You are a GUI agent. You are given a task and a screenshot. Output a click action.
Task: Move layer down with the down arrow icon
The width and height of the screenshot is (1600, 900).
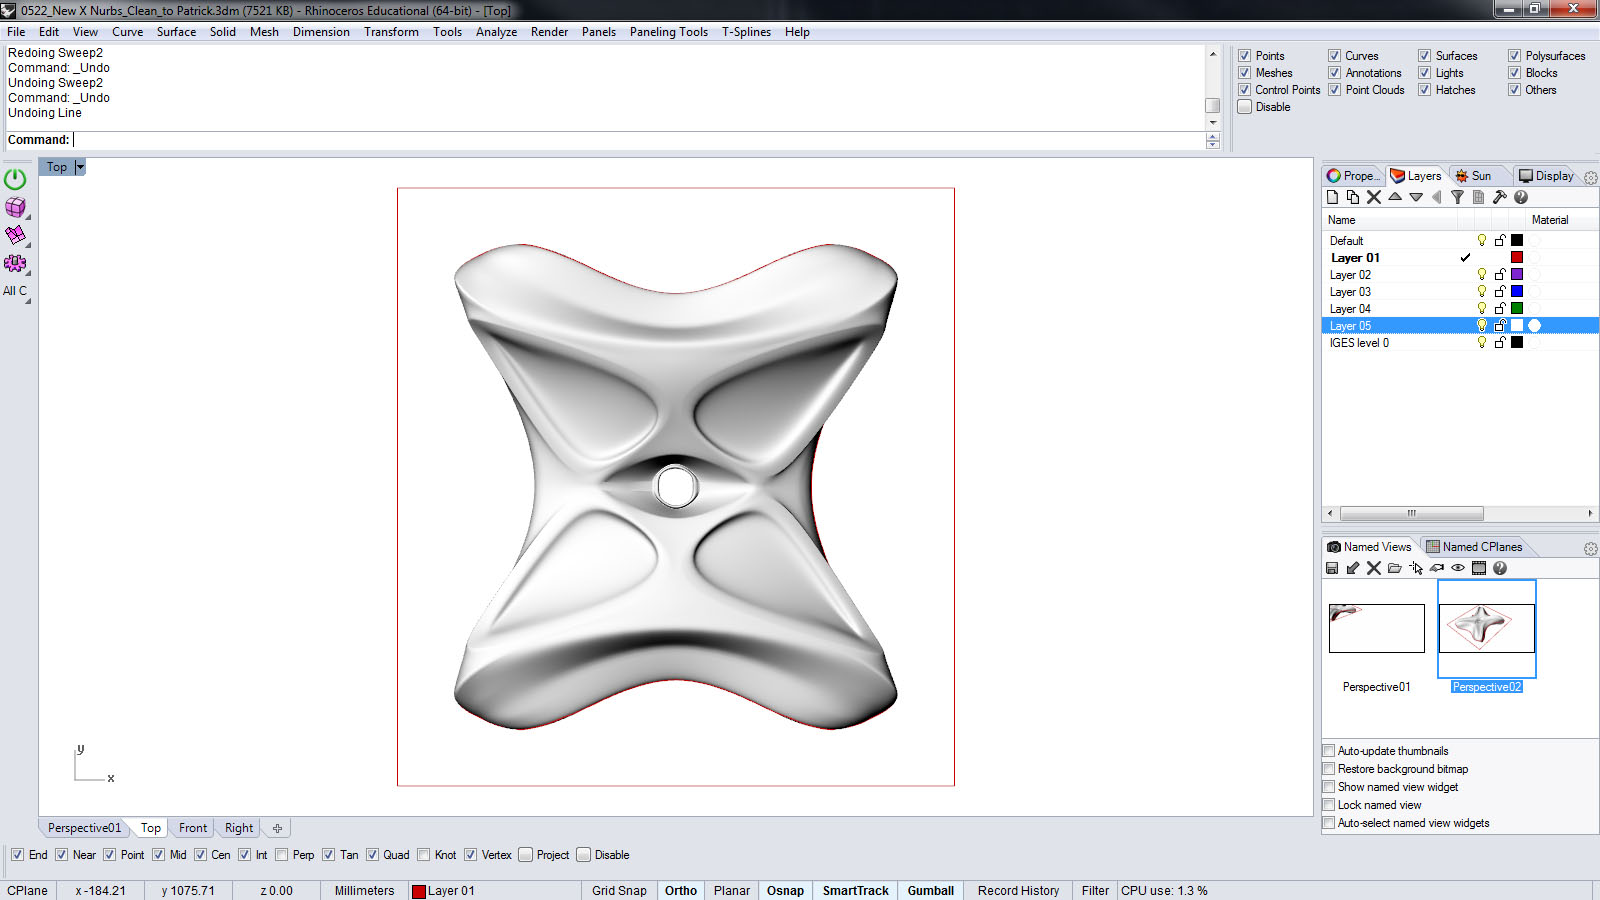(1416, 197)
